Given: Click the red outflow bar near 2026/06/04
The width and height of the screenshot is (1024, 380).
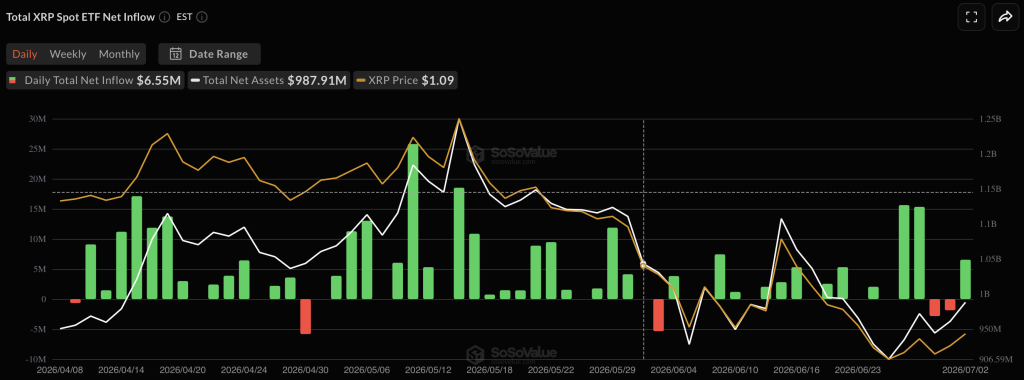Looking at the screenshot, I should tap(658, 315).
